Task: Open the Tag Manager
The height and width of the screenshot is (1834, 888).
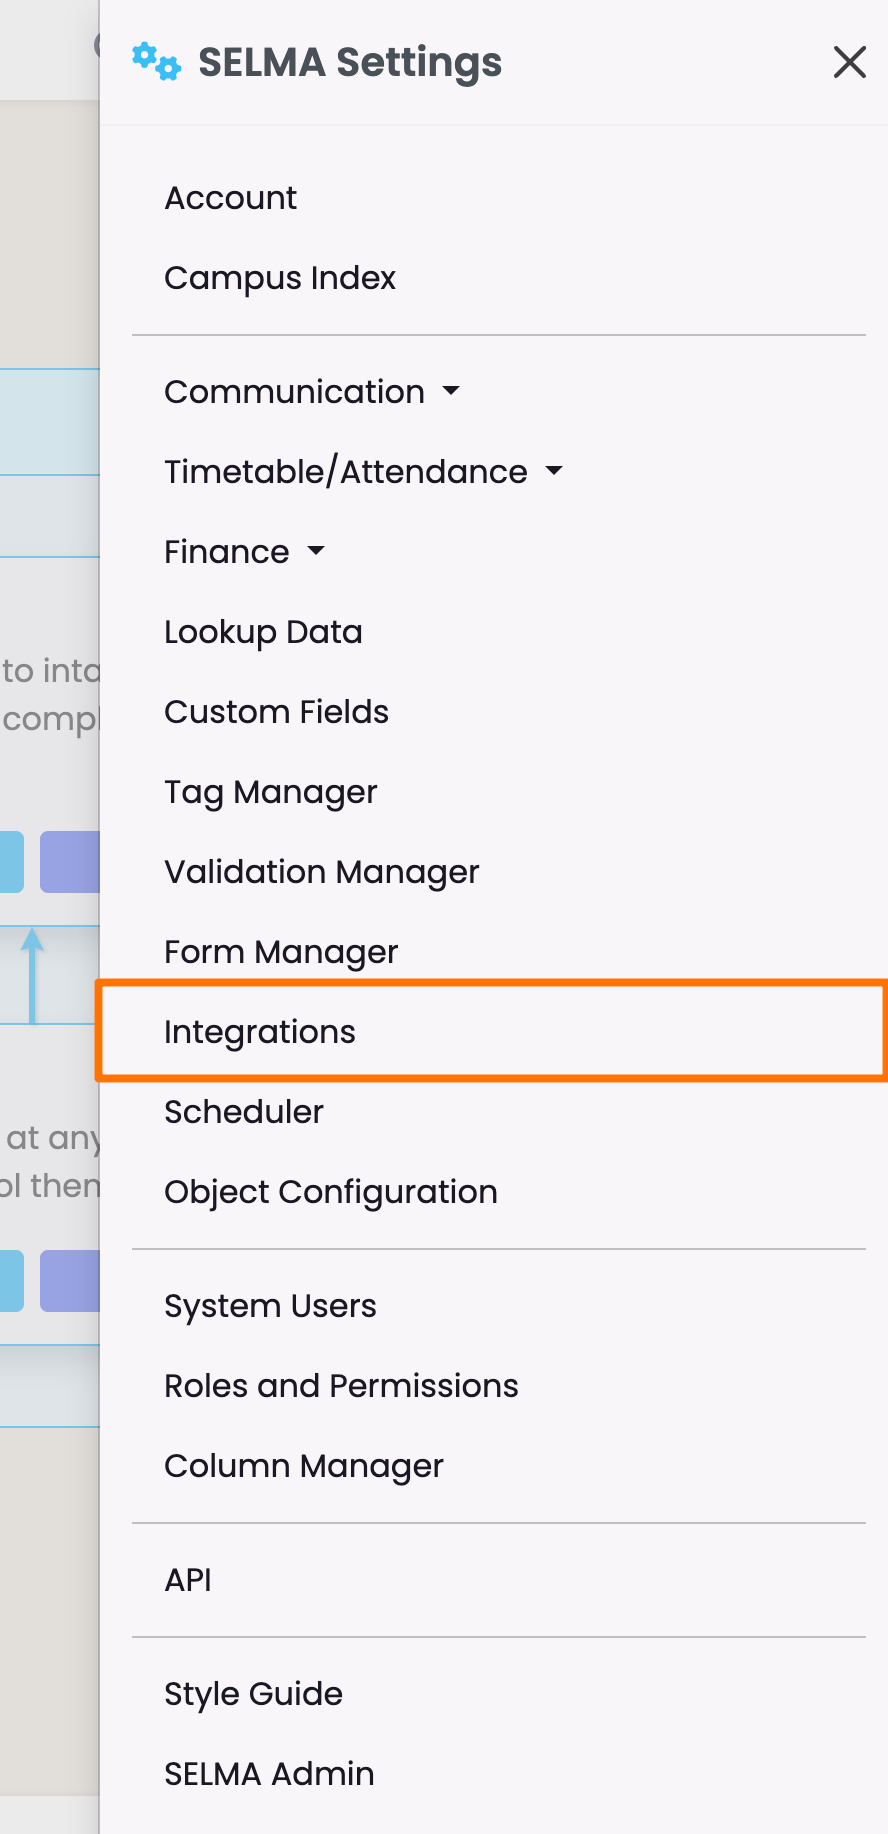Action: (x=270, y=792)
